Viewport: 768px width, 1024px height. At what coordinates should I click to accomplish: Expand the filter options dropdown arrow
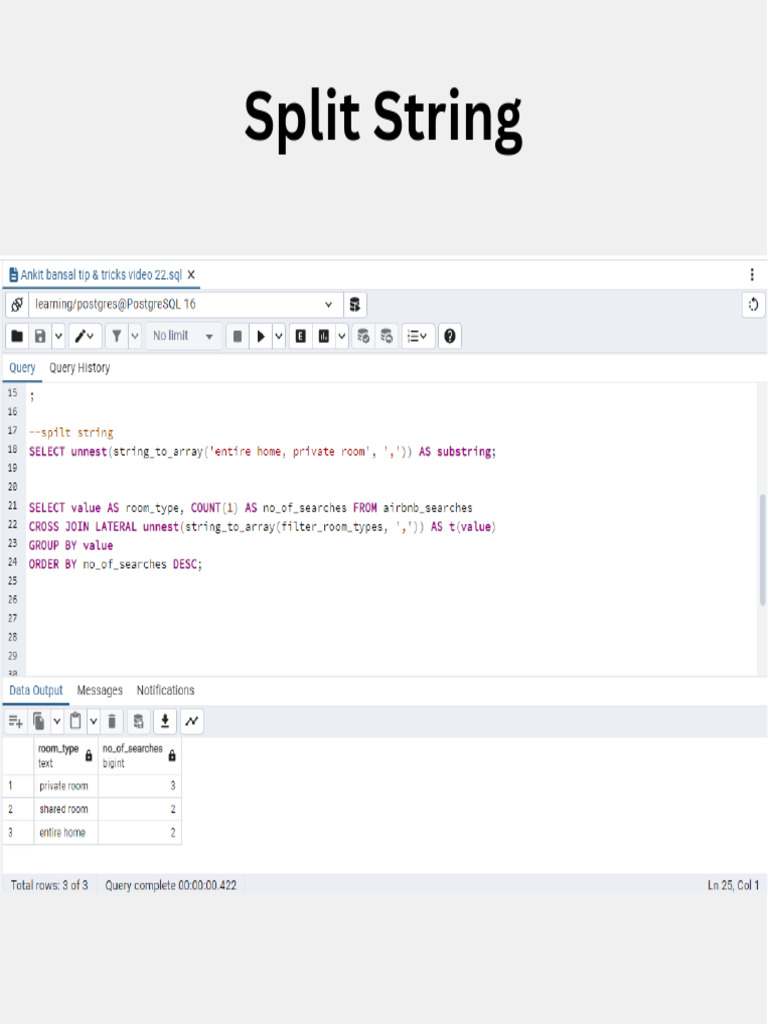[x=135, y=337]
